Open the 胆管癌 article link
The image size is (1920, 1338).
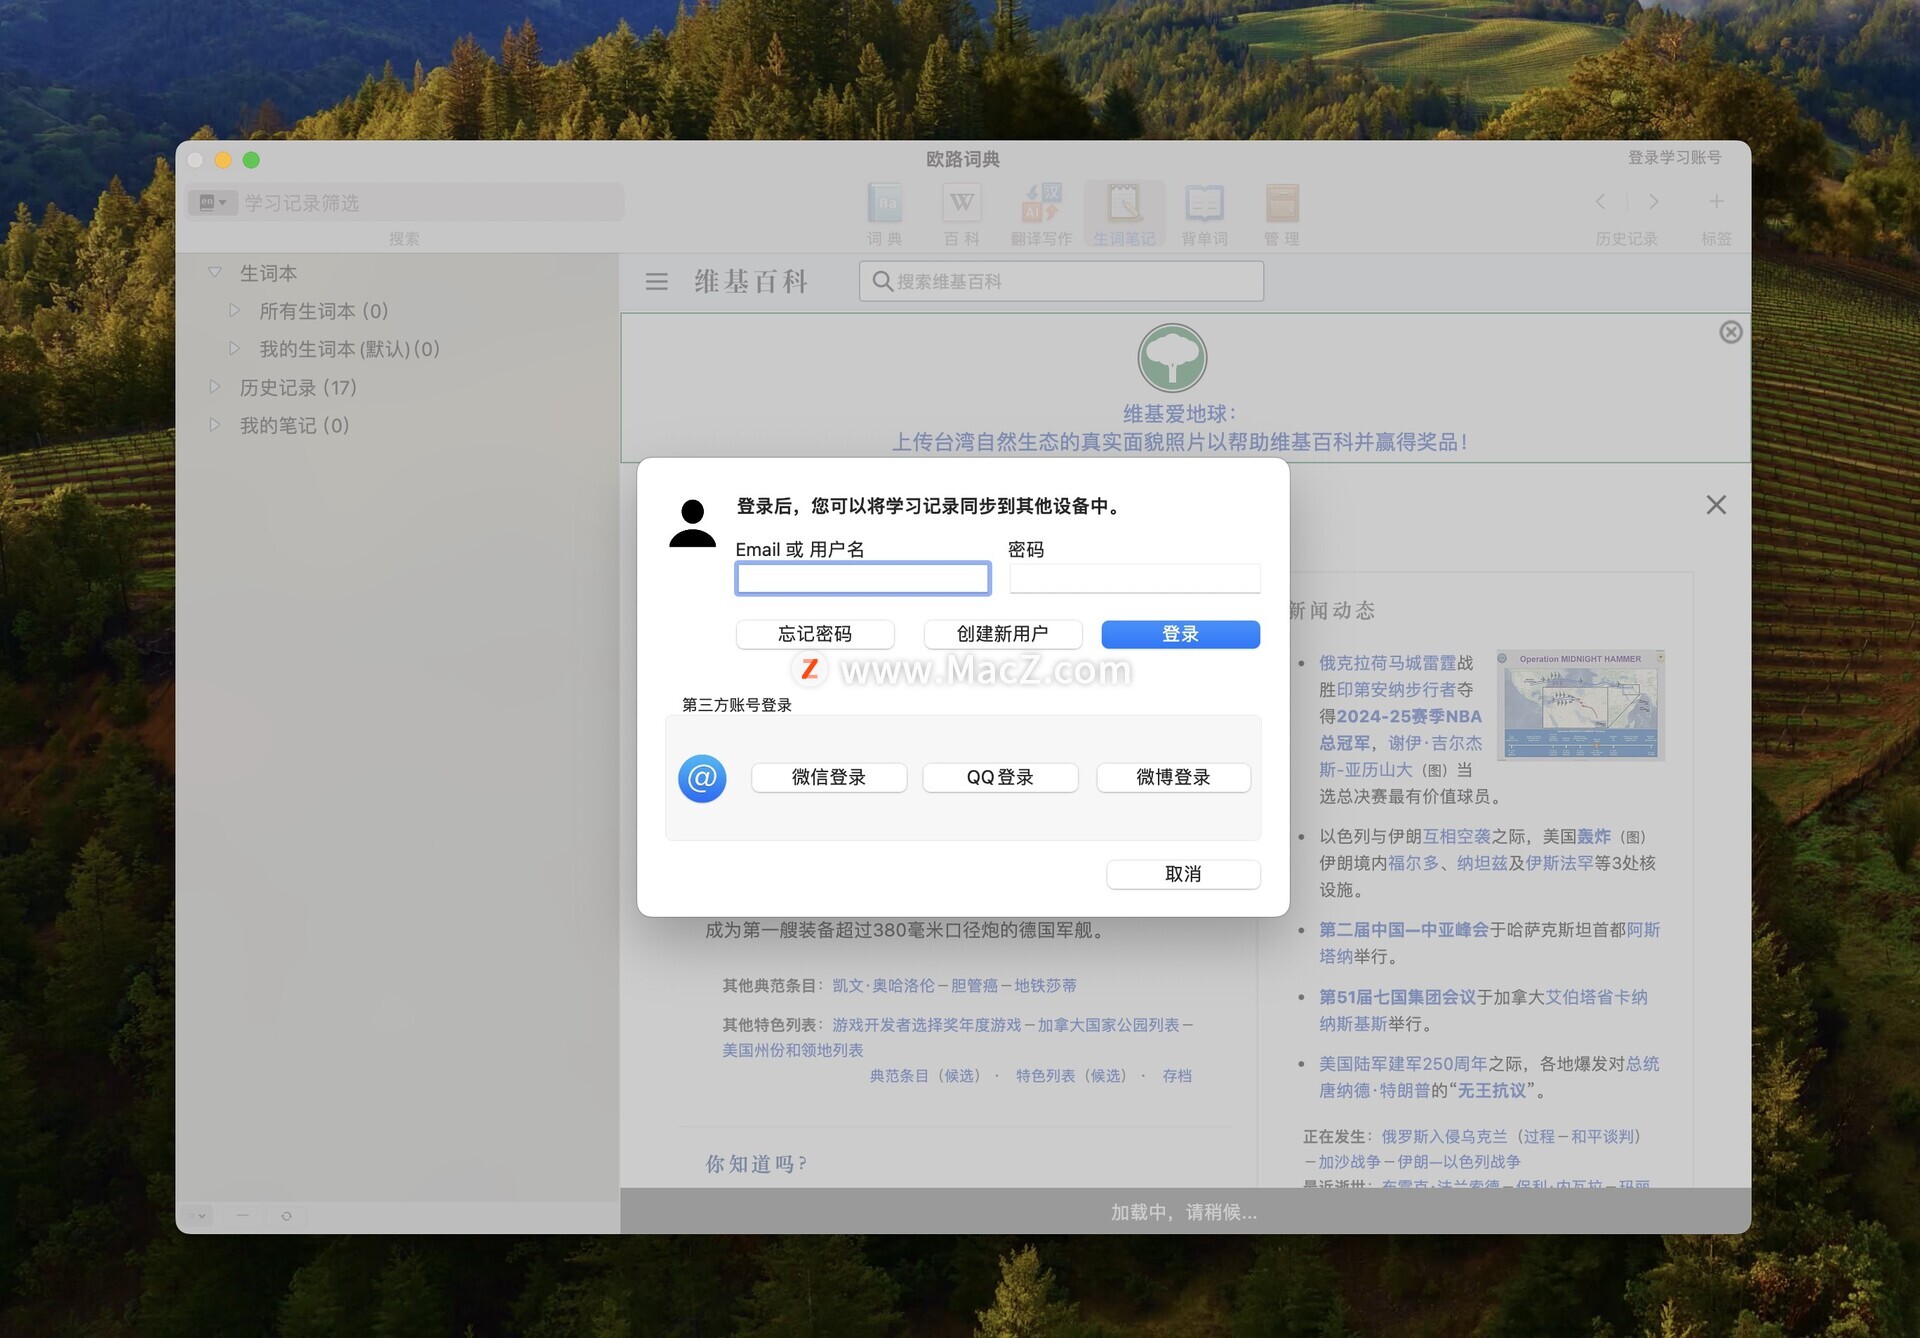975,986
